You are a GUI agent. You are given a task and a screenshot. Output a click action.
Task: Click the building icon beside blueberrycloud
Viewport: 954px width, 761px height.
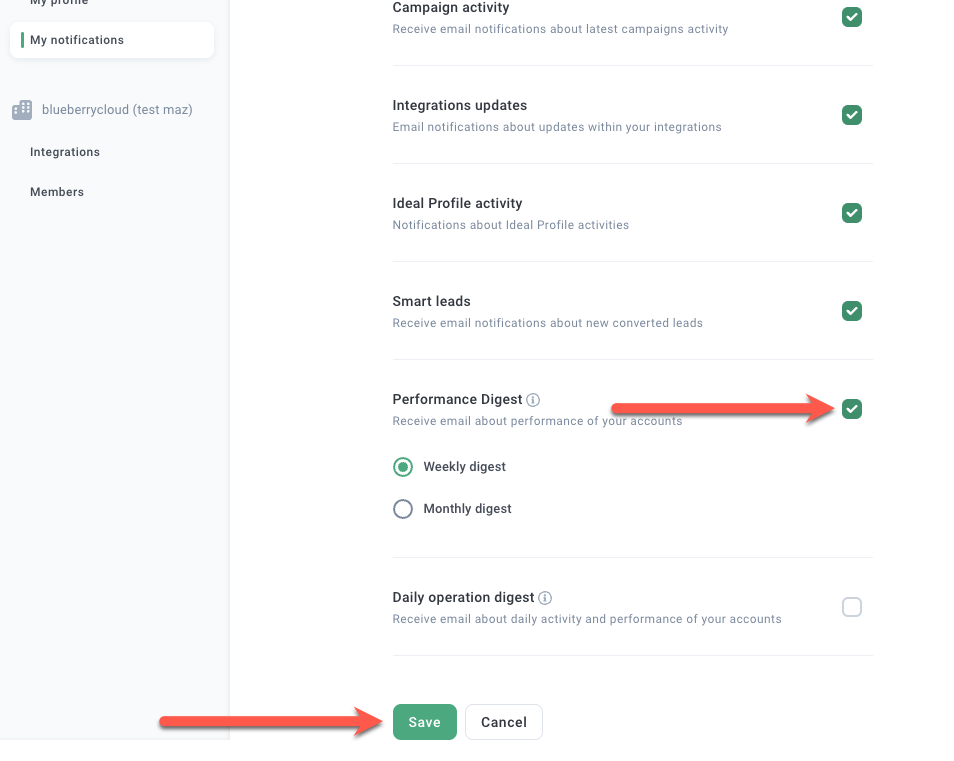[21, 110]
